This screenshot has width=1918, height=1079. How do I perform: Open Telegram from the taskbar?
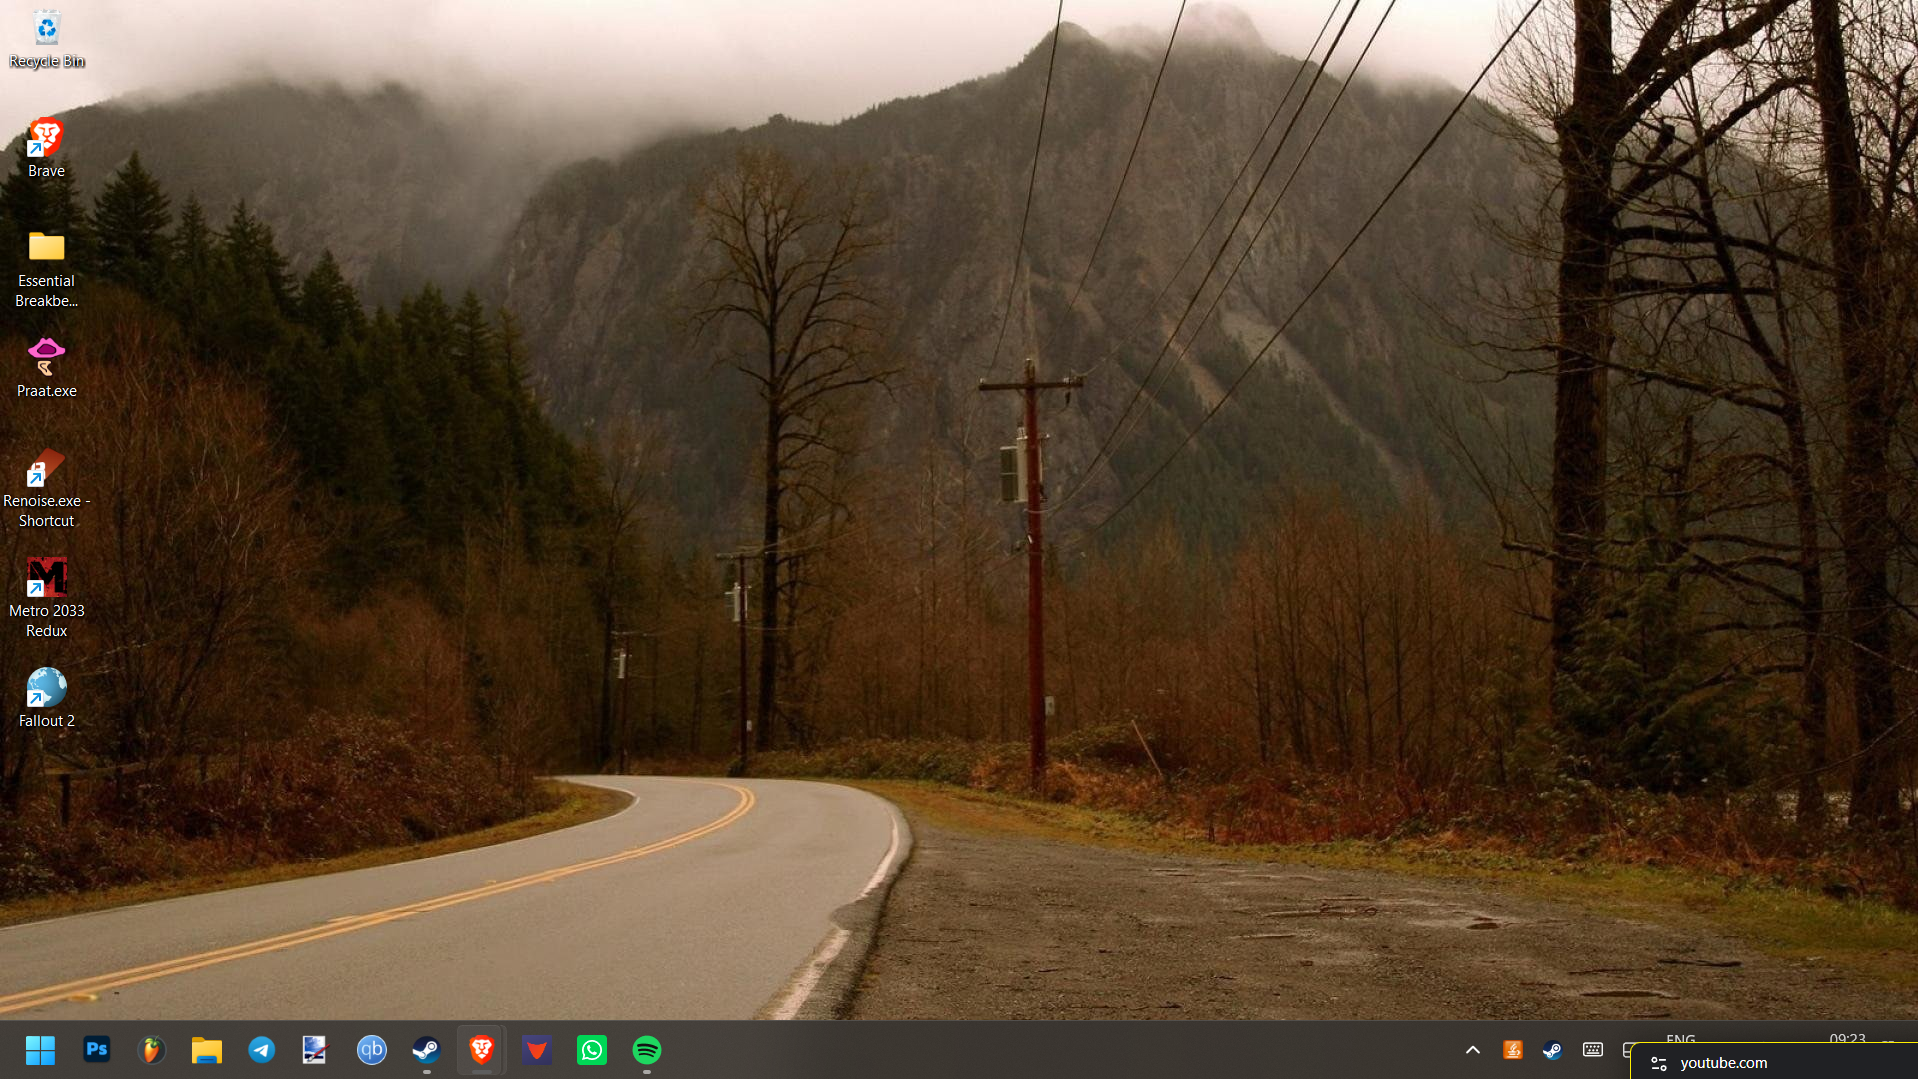pos(262,1050)
